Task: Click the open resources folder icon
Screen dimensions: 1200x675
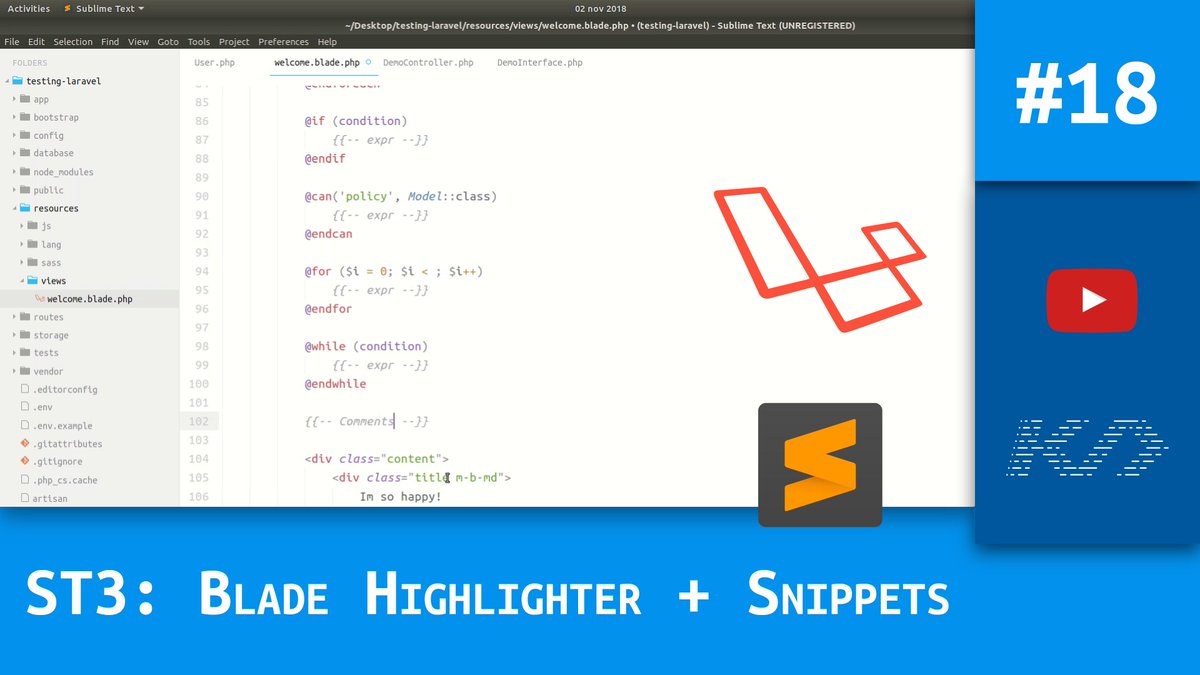Action: (24, 208)
